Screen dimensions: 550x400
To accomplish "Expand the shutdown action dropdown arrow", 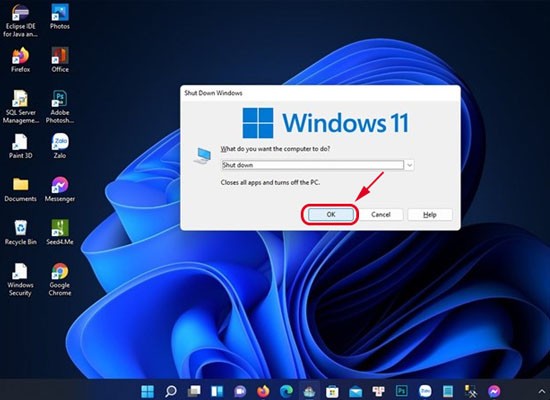I will pyautogui.click(x=409, y=165).
